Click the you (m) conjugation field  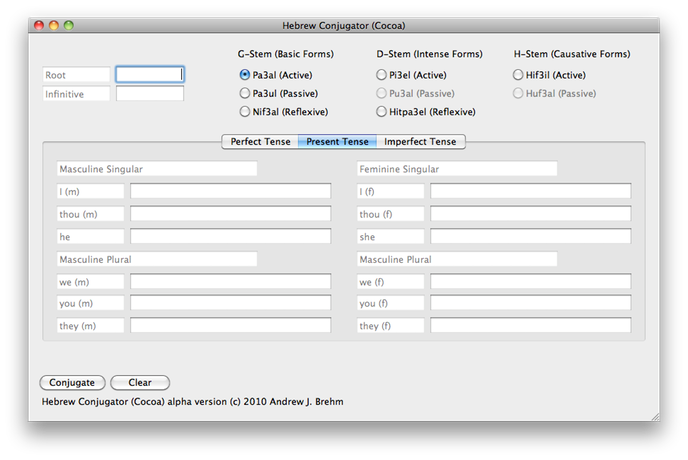tap(230, 303)
